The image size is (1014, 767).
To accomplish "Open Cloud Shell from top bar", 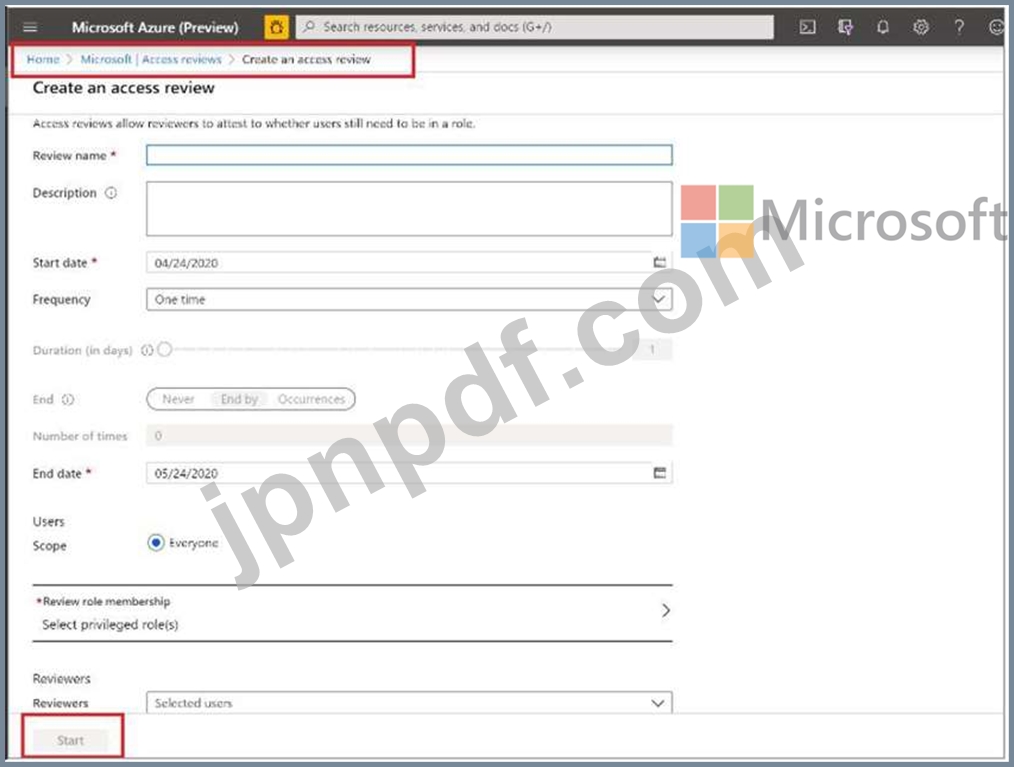I will pyautogui.click(x=807, y=27).
